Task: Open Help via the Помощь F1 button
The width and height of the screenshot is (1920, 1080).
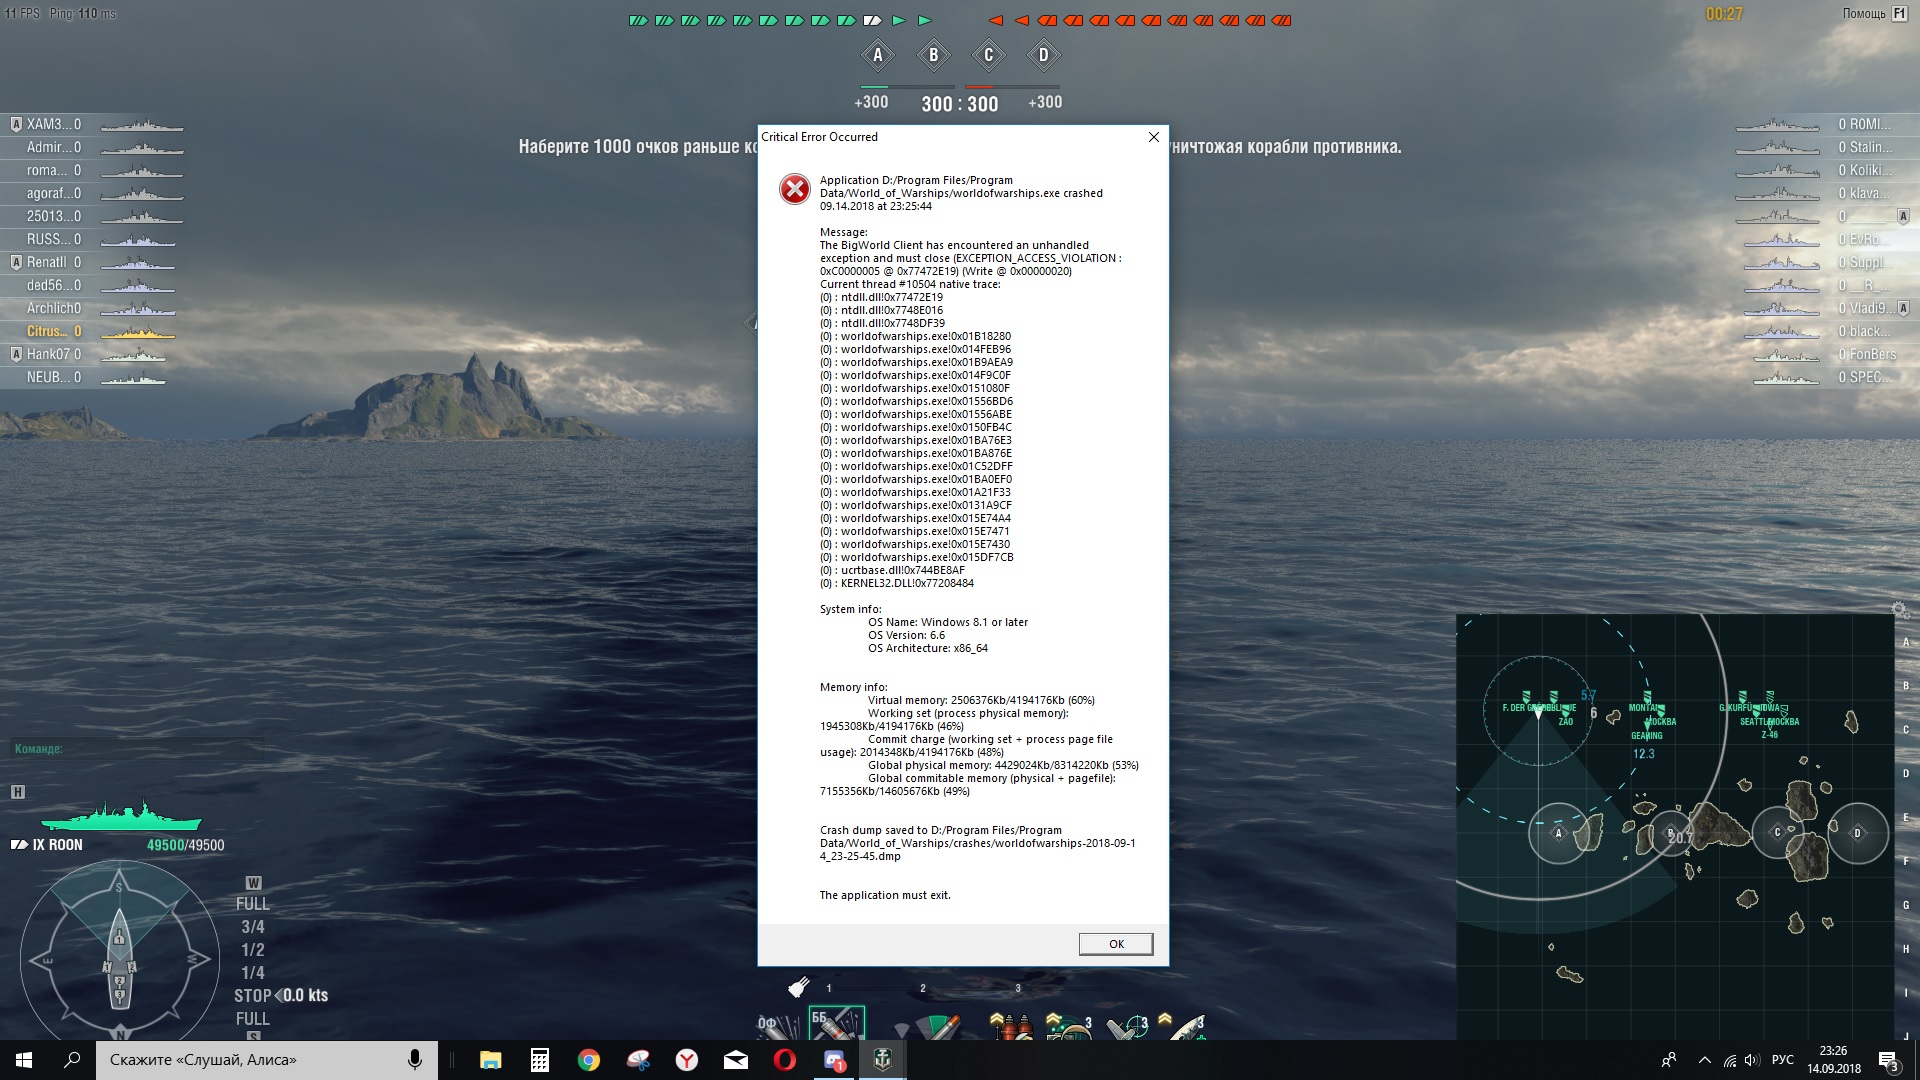Action: pyautogui.click(x=1875, y=14)
